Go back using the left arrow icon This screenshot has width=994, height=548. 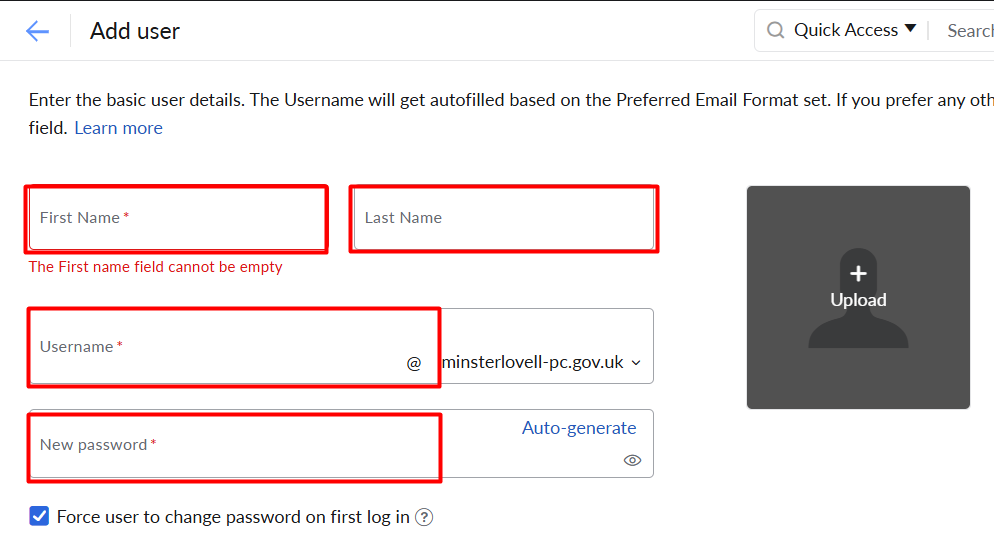click(37, 31)
